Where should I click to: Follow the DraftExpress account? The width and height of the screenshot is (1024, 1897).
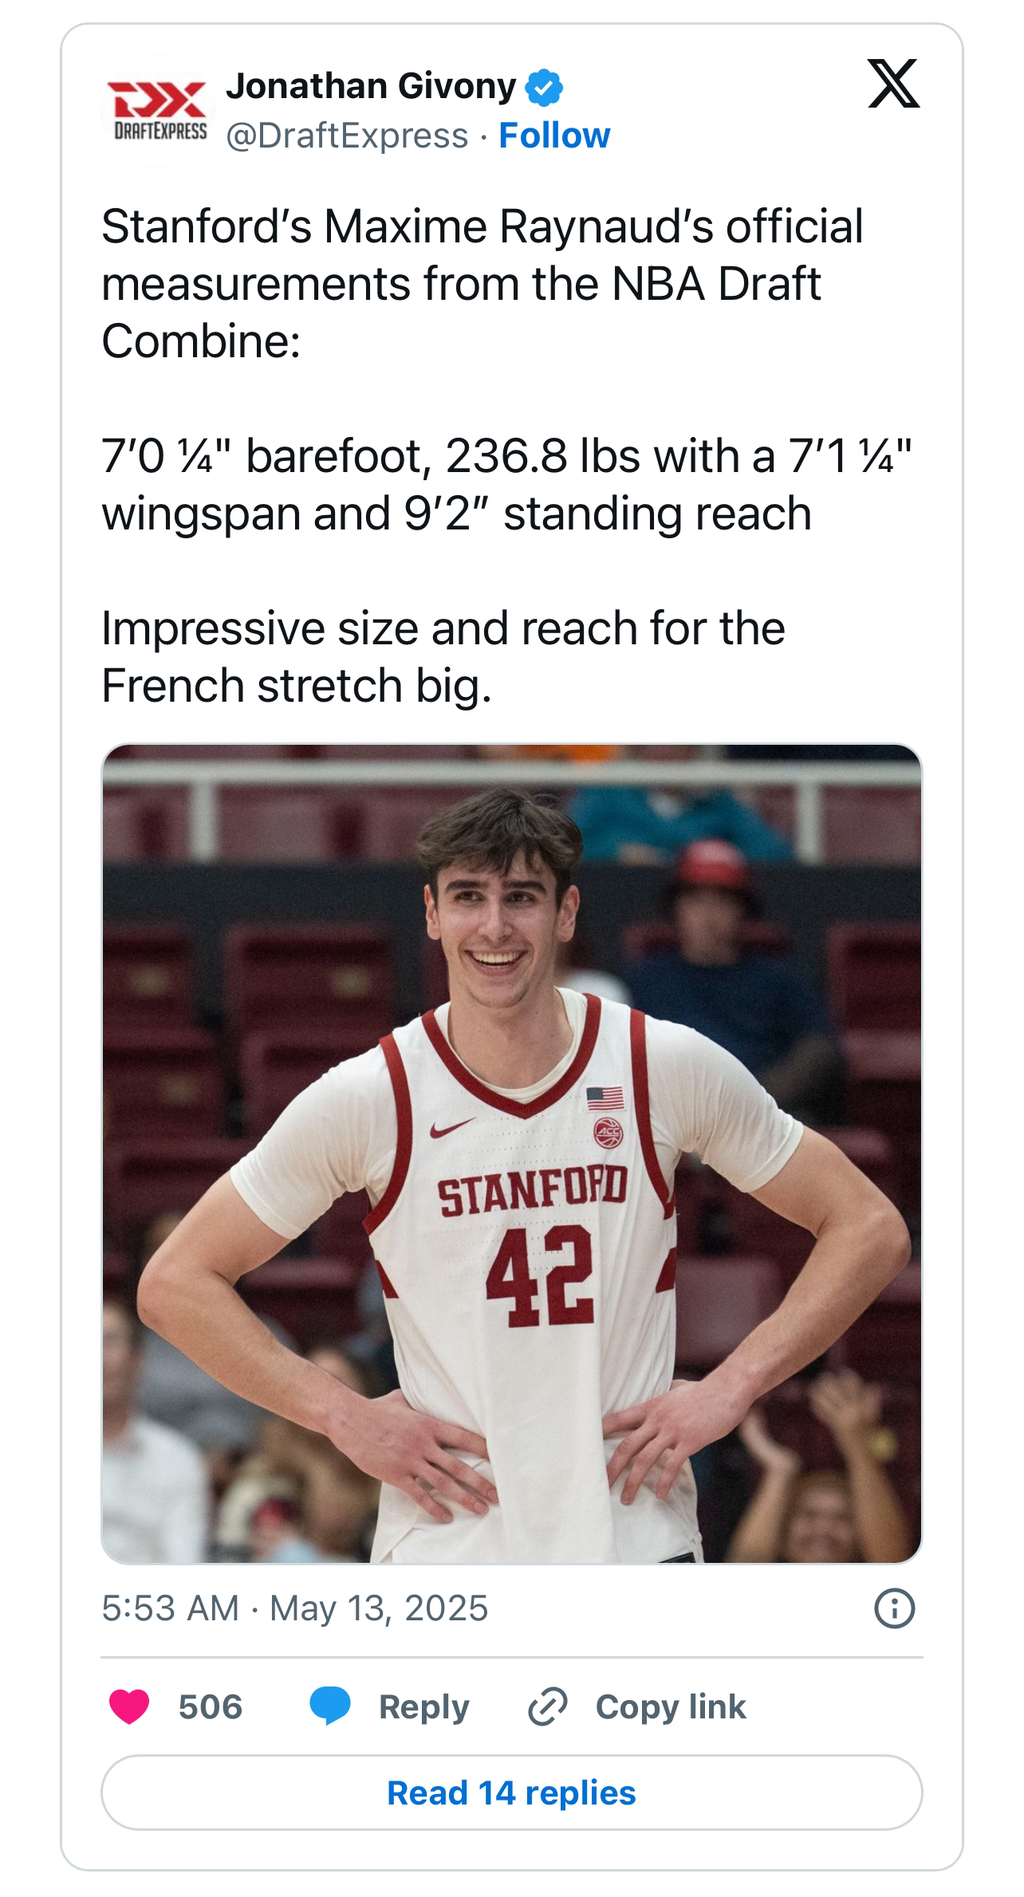(x=554, y=135)
